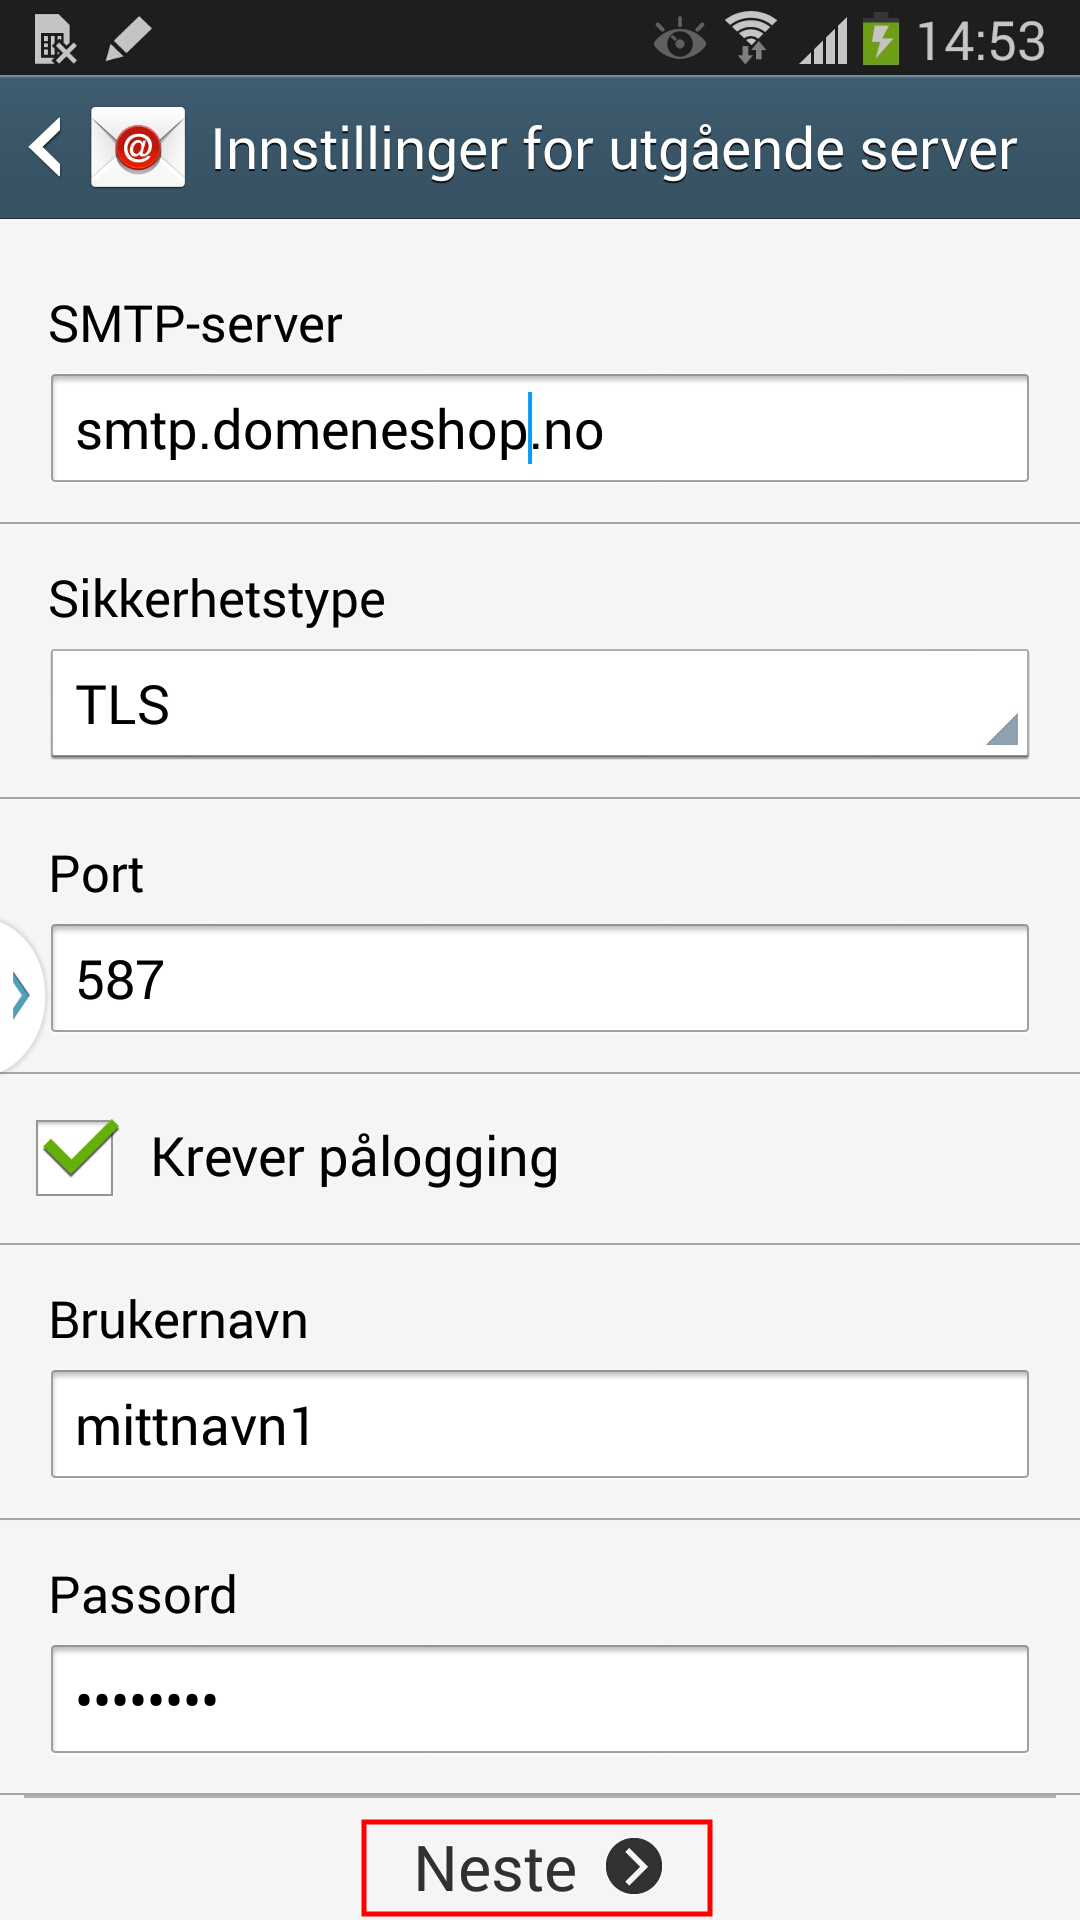Tap the Innstillinger for utgående server title

click(x=614, y=150)
